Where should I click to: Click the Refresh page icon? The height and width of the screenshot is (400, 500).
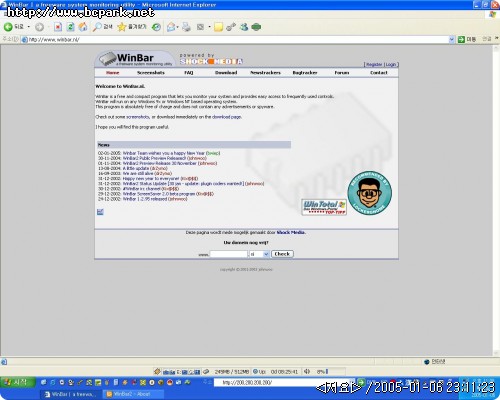70,27
